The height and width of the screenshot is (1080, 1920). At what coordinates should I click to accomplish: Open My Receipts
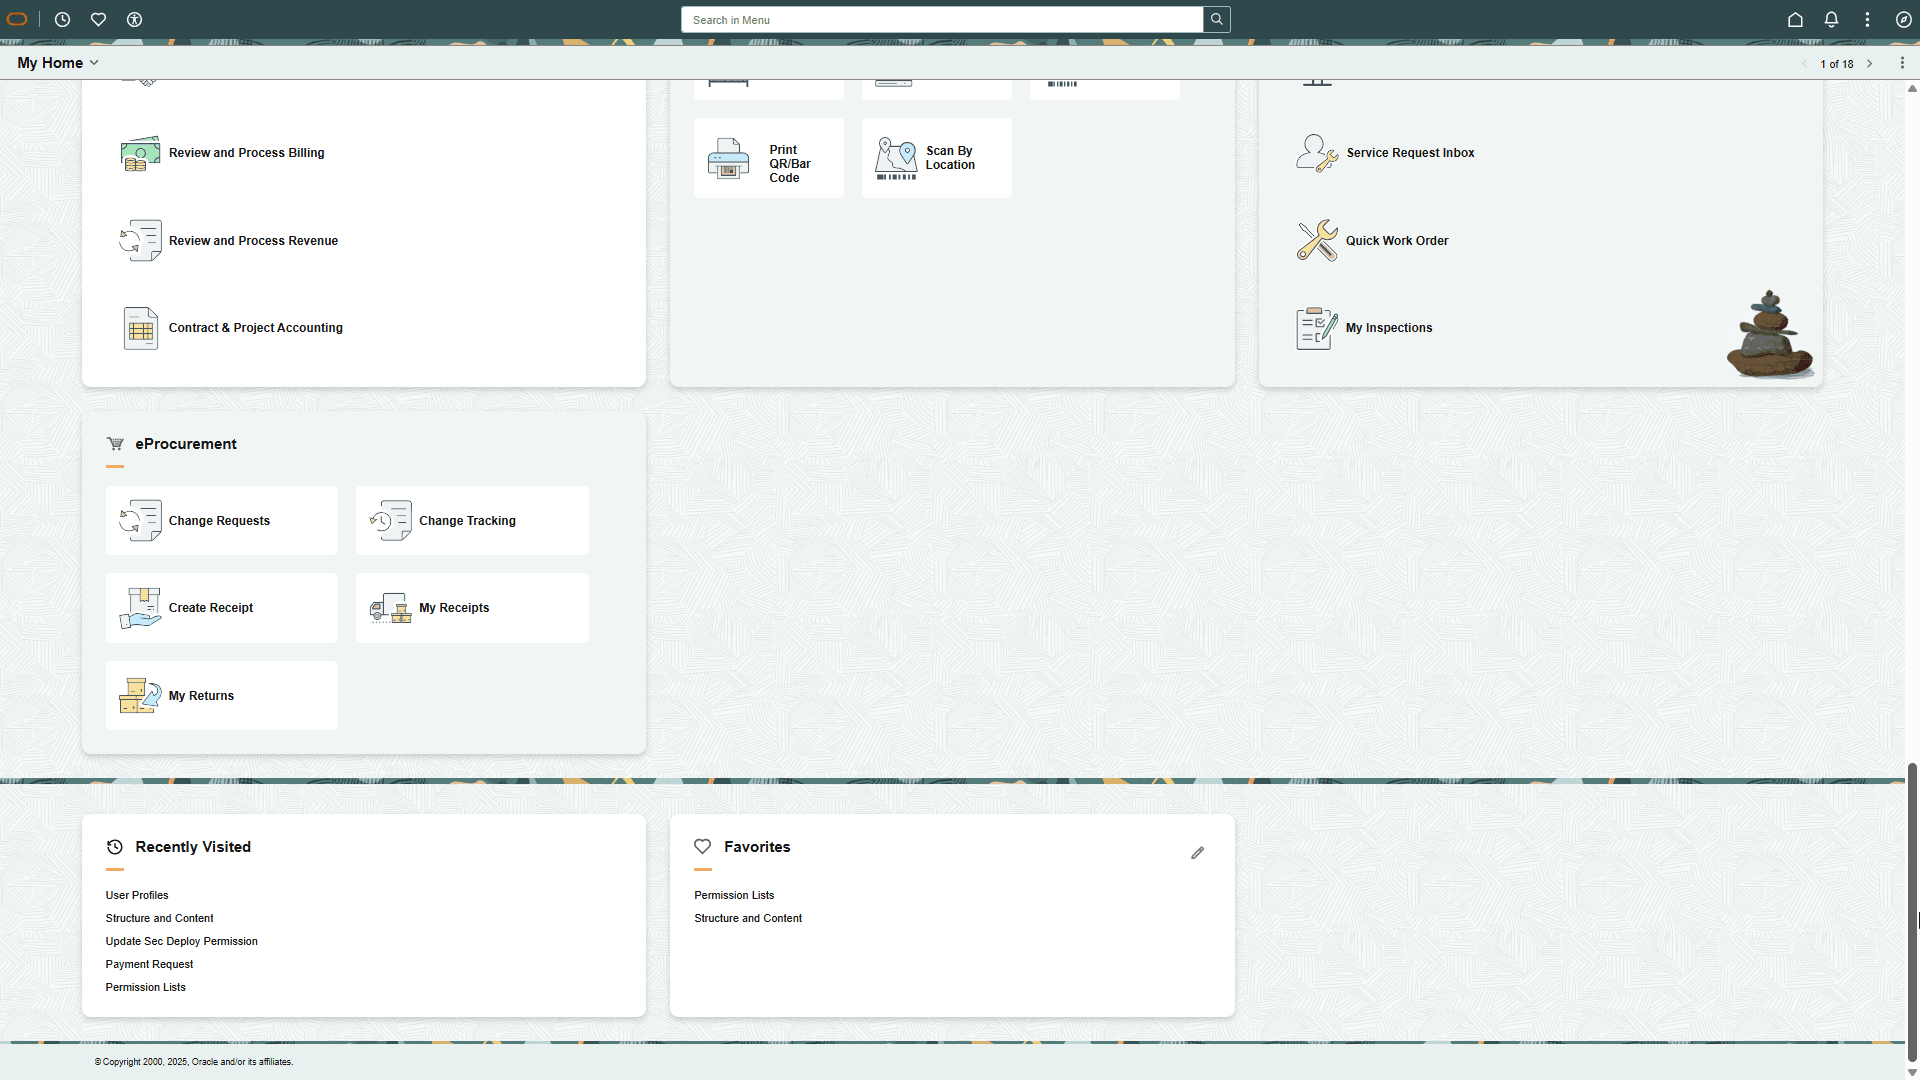click(471, 607)
